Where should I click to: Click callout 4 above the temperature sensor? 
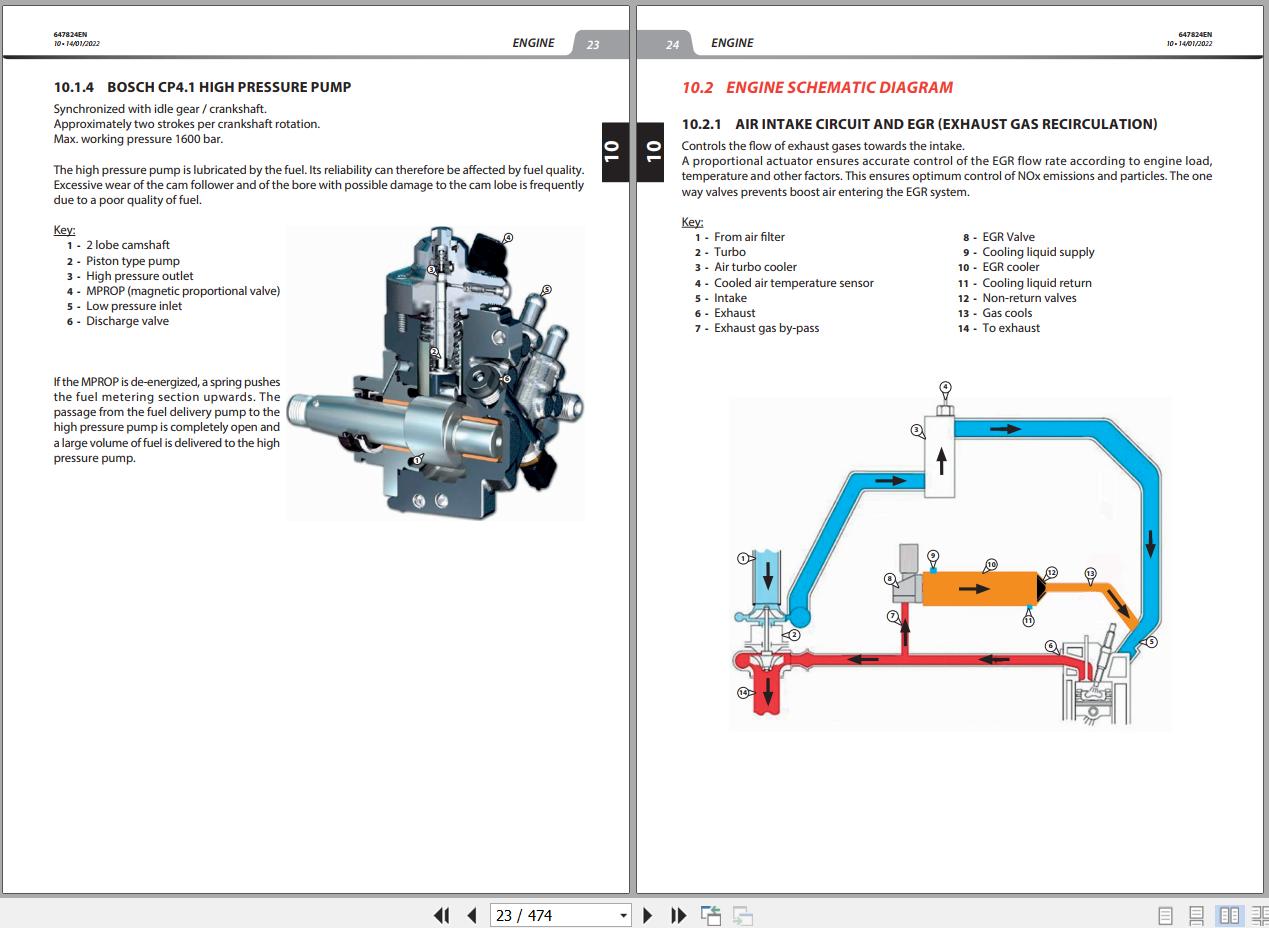(x=945, y=387)
